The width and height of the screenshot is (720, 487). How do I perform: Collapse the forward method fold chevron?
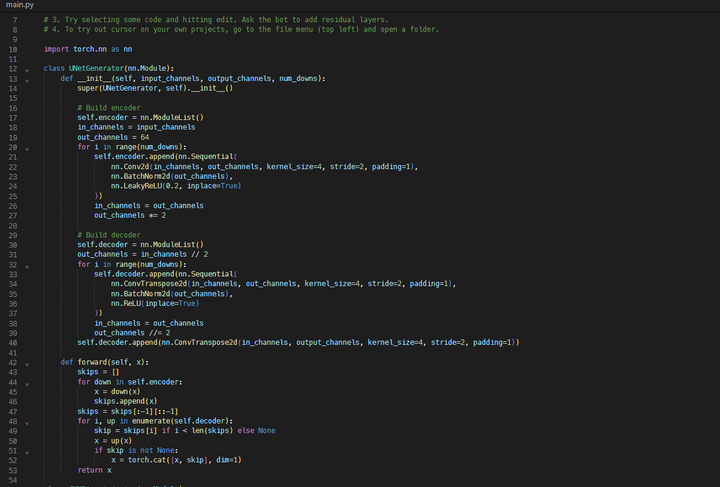click(x=28, y=362)
